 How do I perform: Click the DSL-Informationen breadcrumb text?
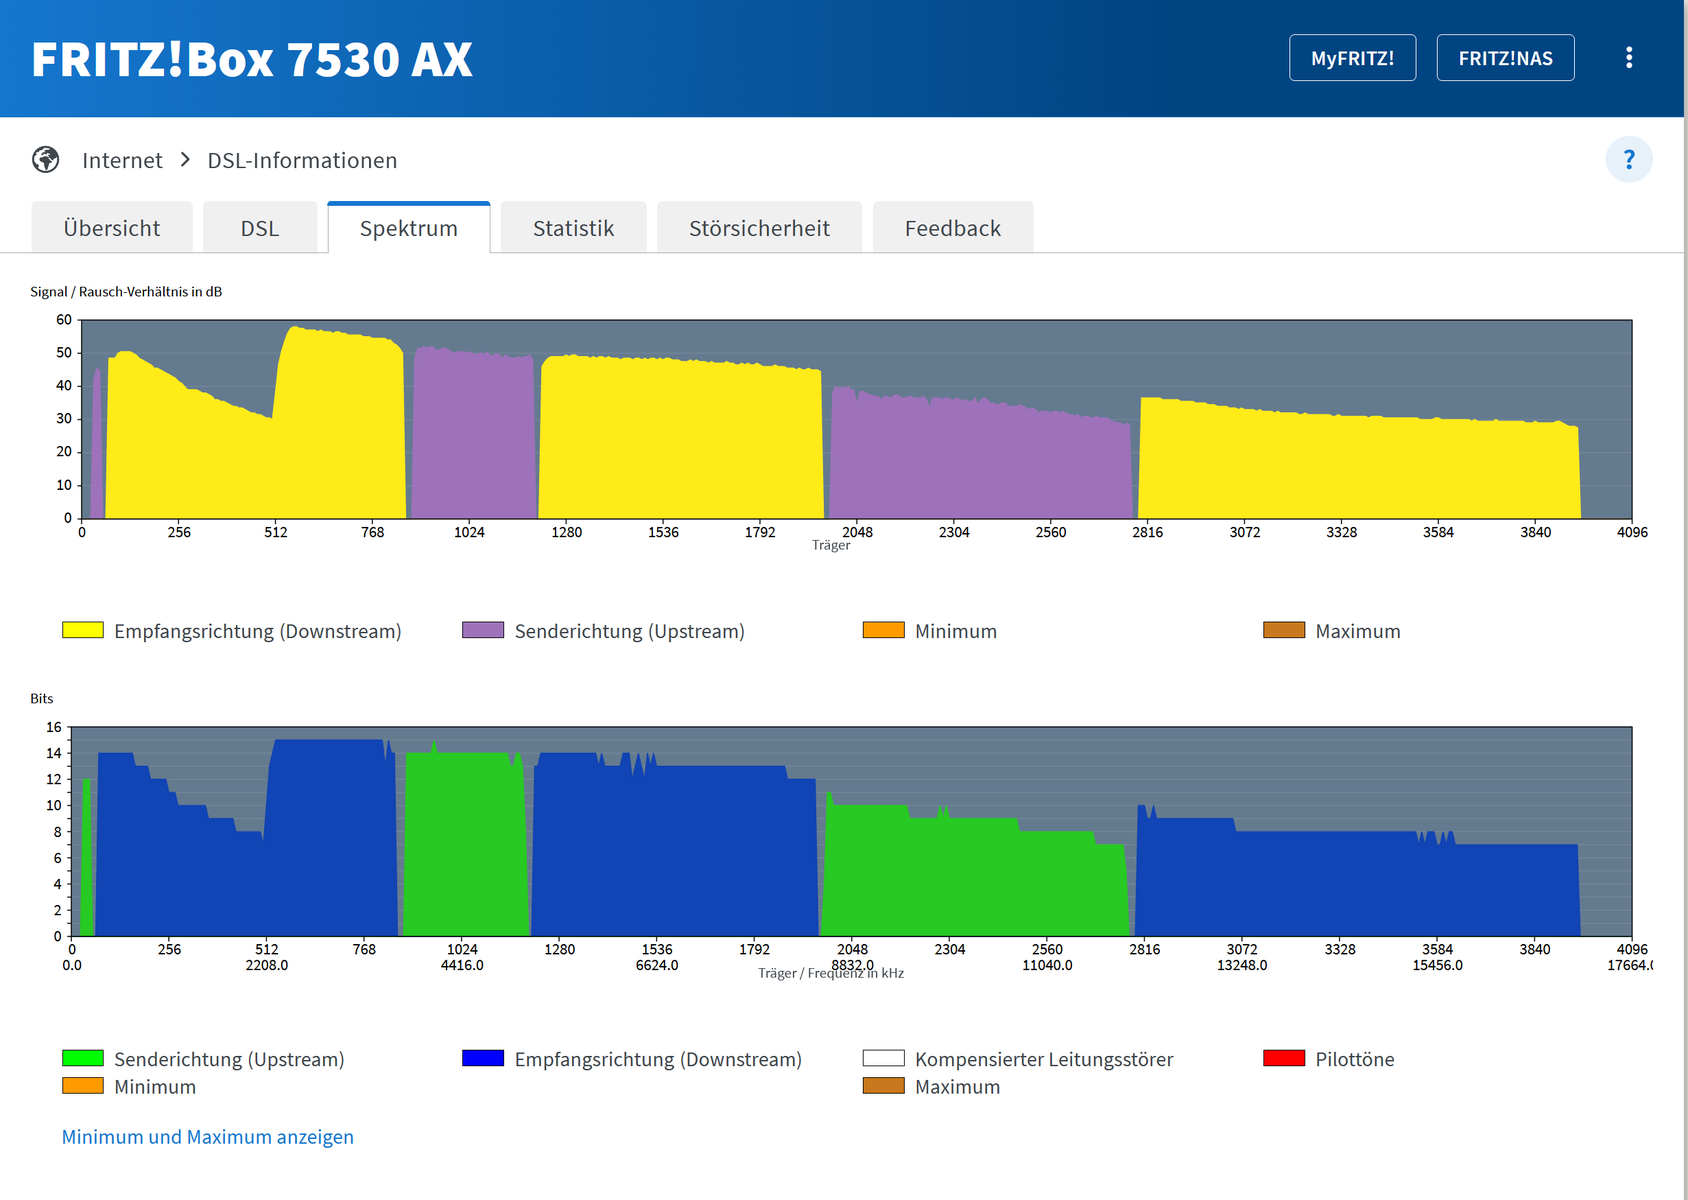point(302,160)
